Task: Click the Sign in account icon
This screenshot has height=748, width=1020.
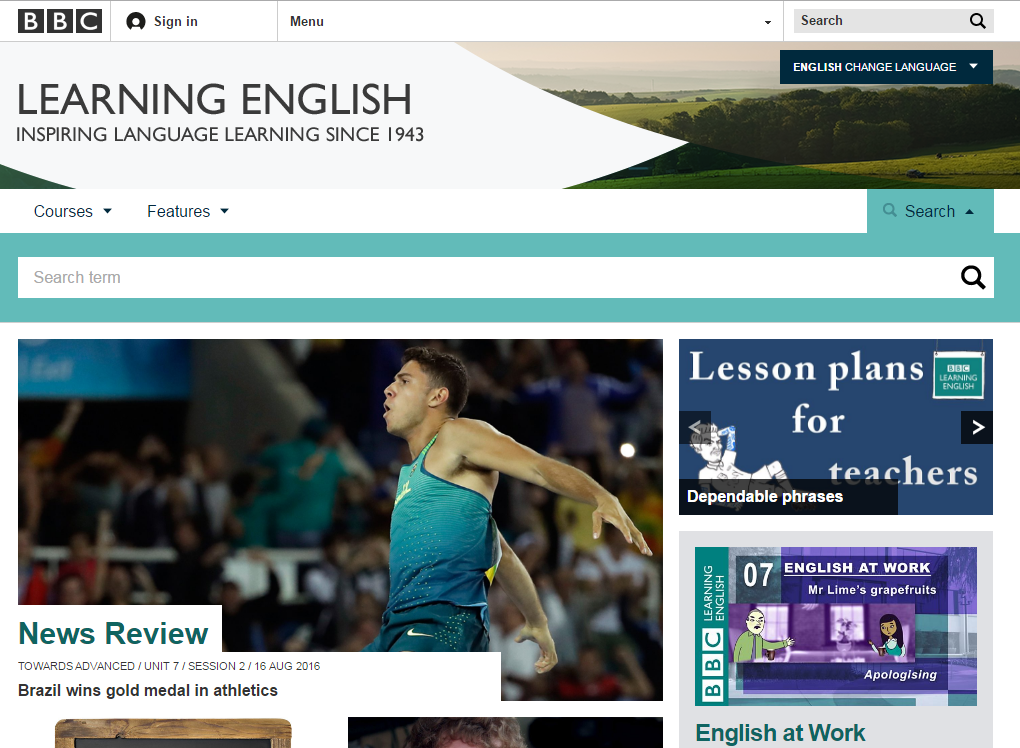Action: pyautogui.click(x=135, y=21)
